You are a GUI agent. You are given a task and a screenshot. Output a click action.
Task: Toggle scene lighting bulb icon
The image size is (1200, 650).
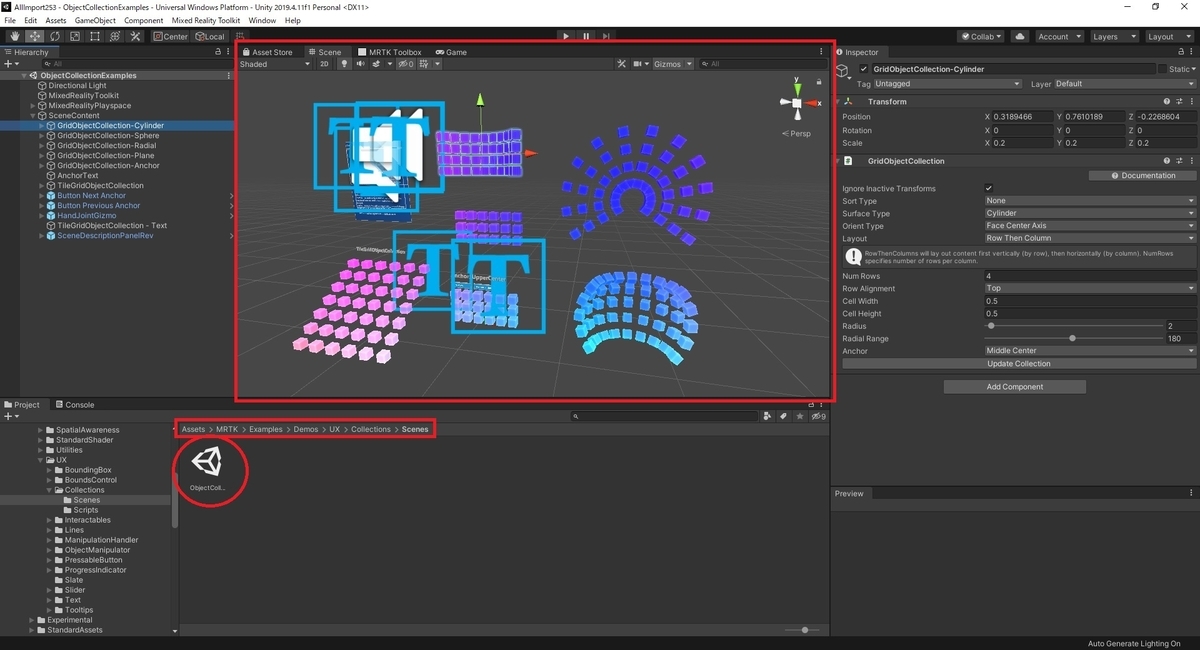point(345,64)
